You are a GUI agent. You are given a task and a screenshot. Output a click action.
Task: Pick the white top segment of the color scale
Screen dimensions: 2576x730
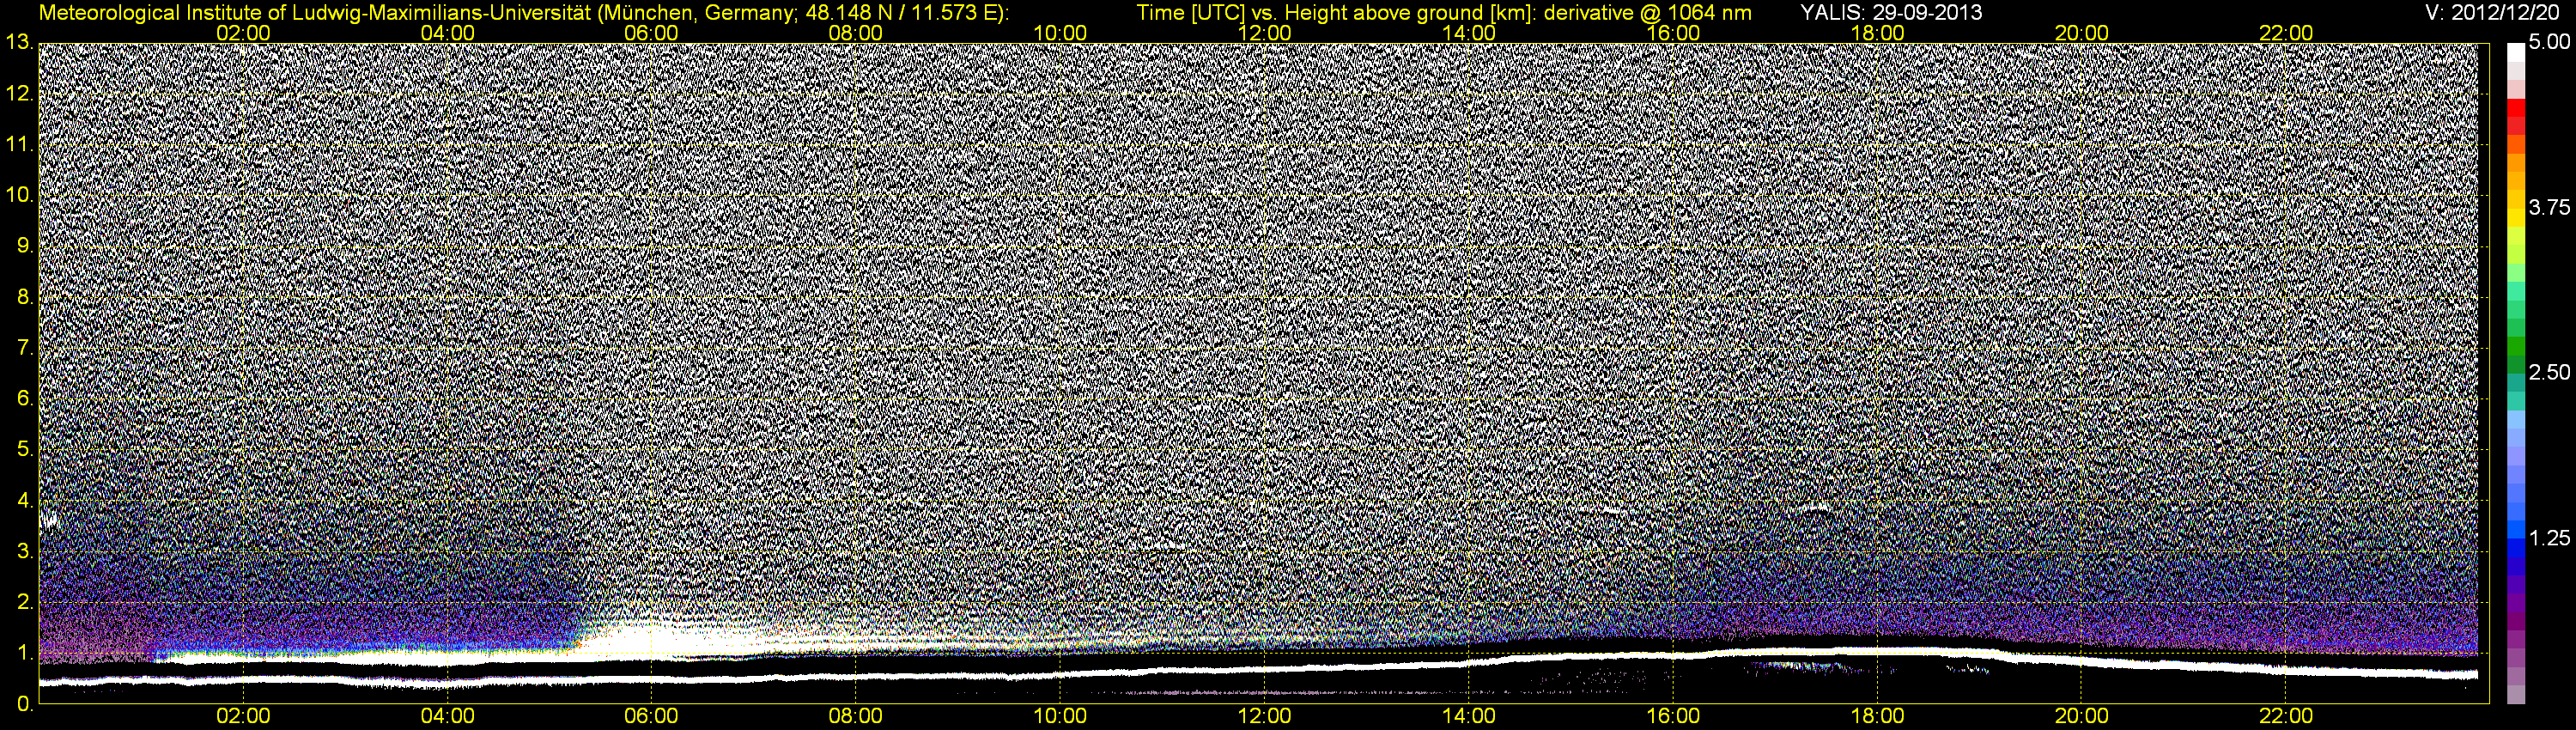click(x=2515, y=52)
